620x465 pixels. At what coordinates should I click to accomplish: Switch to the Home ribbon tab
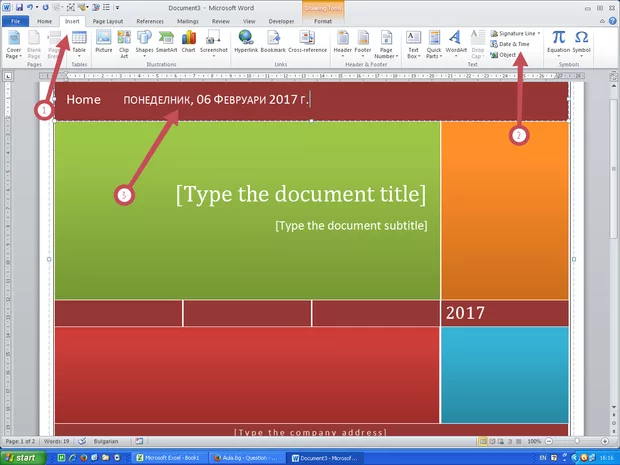[x=44, y=21]
